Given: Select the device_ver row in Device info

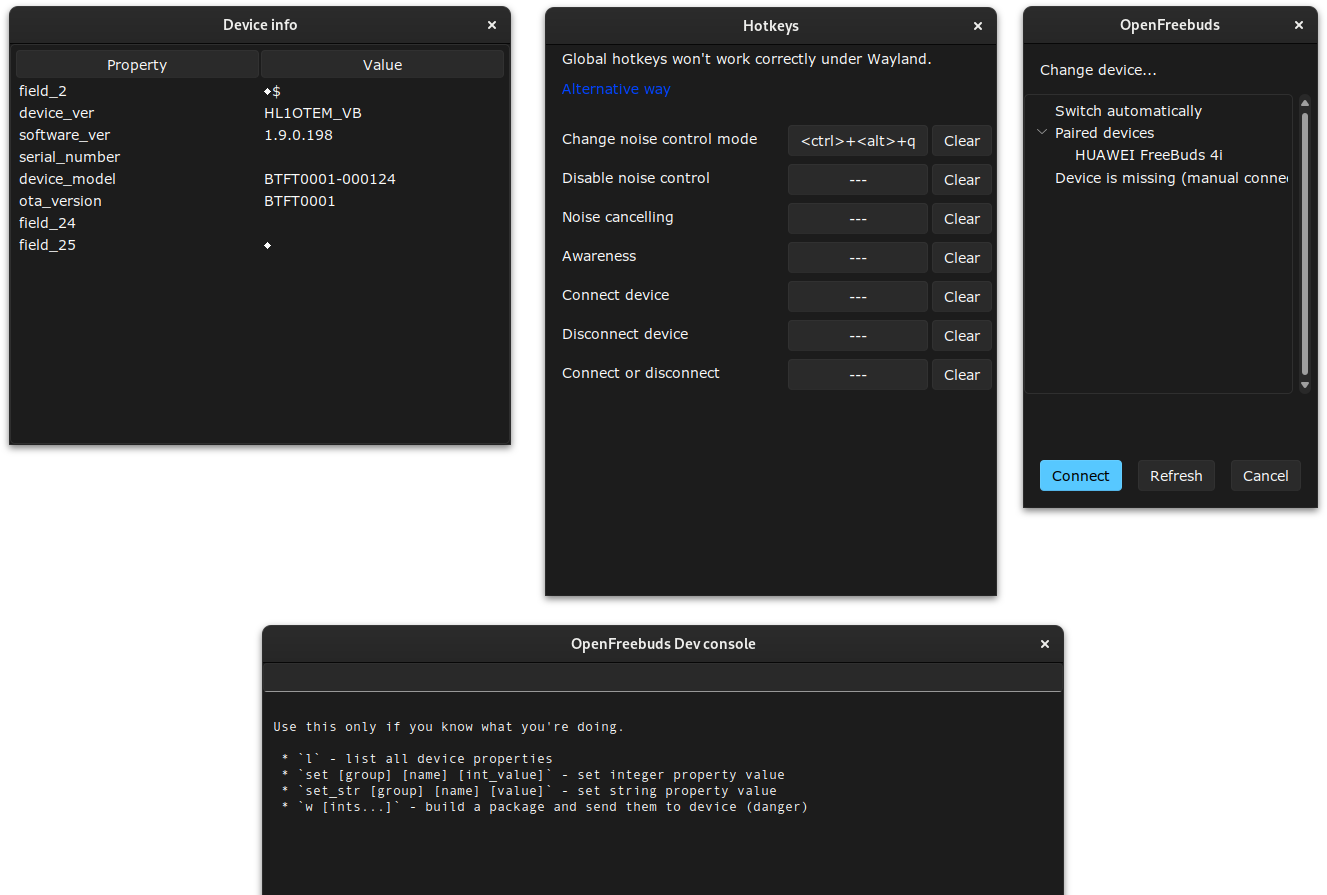Looking at the screenshot, I should pos(260,113).
